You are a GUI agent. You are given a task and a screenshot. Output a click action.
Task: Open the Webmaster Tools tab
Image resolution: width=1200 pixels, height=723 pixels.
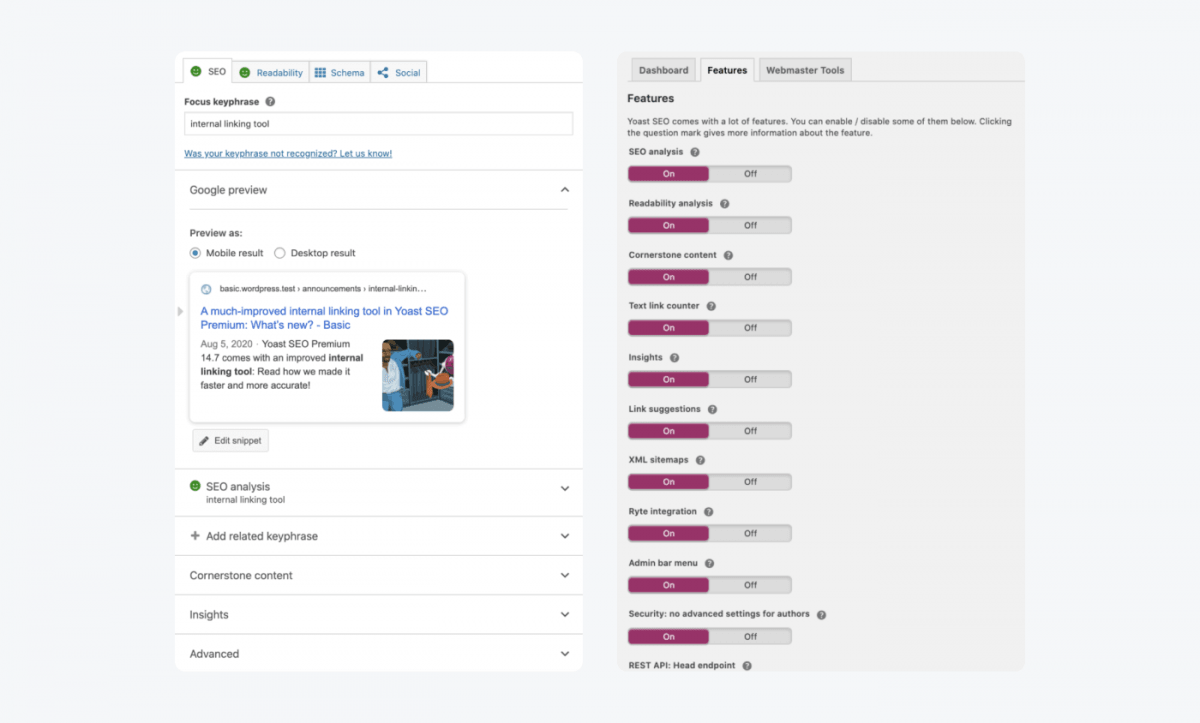804,70
